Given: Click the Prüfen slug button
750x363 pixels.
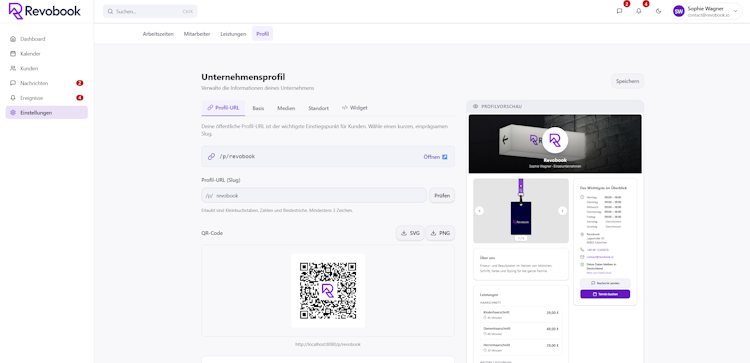Looking at the screenshot, I should point(441,195).
